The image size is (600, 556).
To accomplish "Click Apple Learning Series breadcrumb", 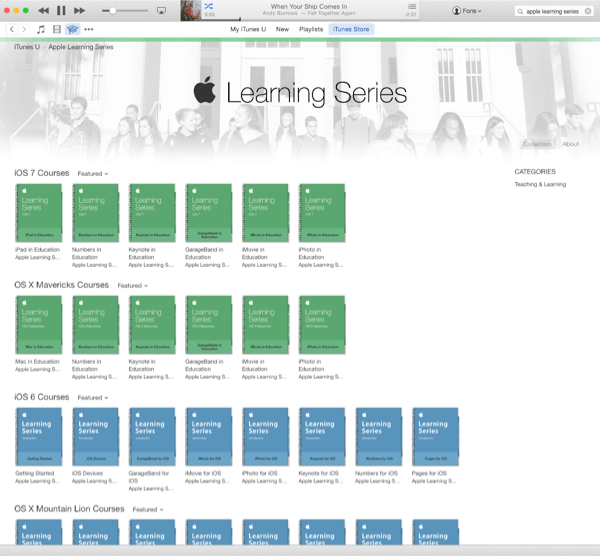I will pos(81,47).
